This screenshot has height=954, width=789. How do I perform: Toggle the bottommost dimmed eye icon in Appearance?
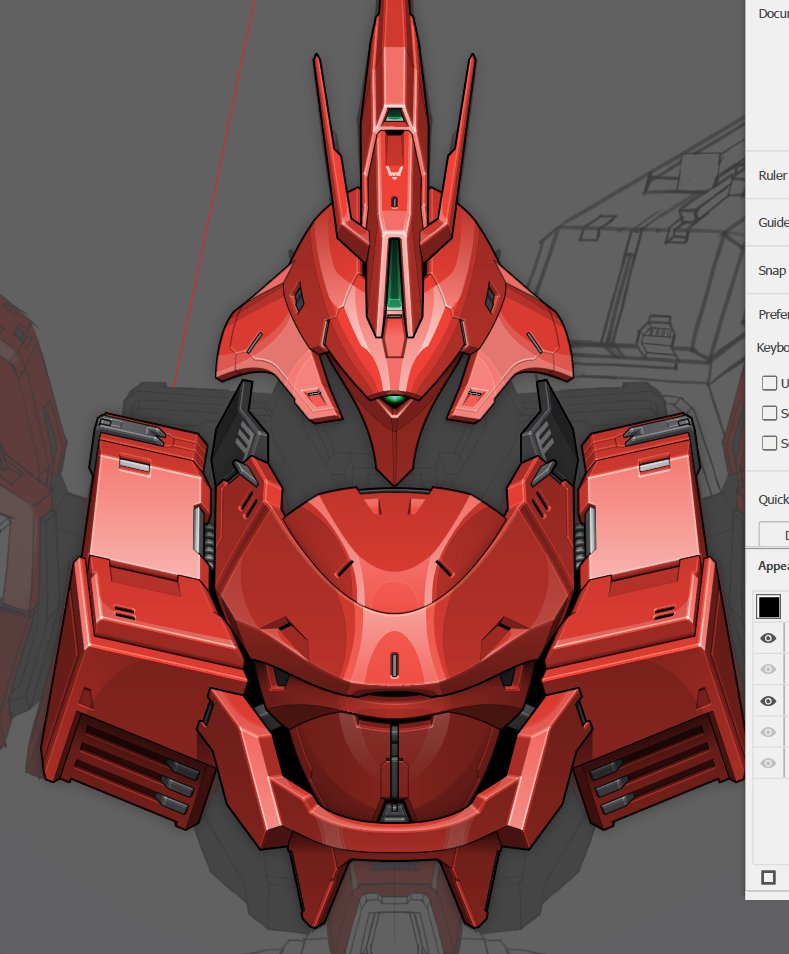pos(768,763)
